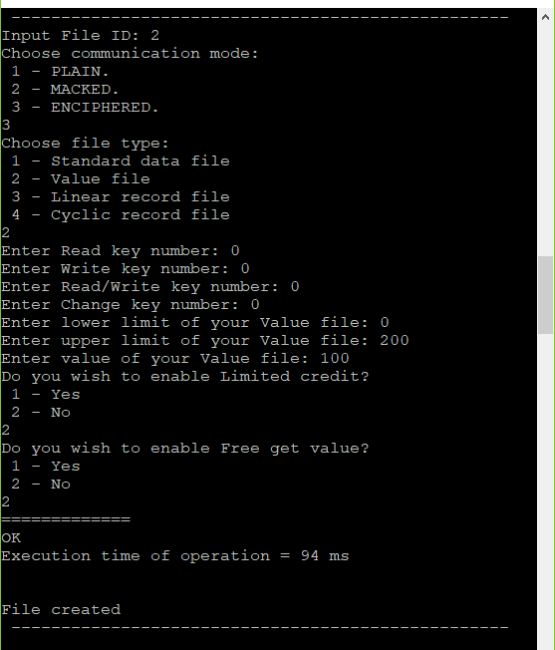Click the 'Execution time of operation = 94 ms' line

tap(175, 556)
